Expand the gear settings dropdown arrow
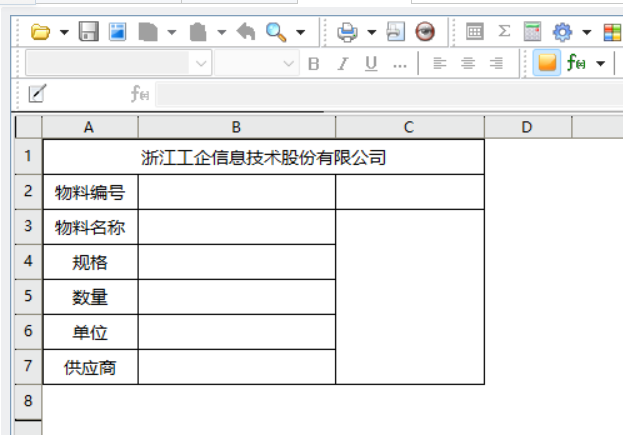The image size is (623, 435). coord(586,32)
